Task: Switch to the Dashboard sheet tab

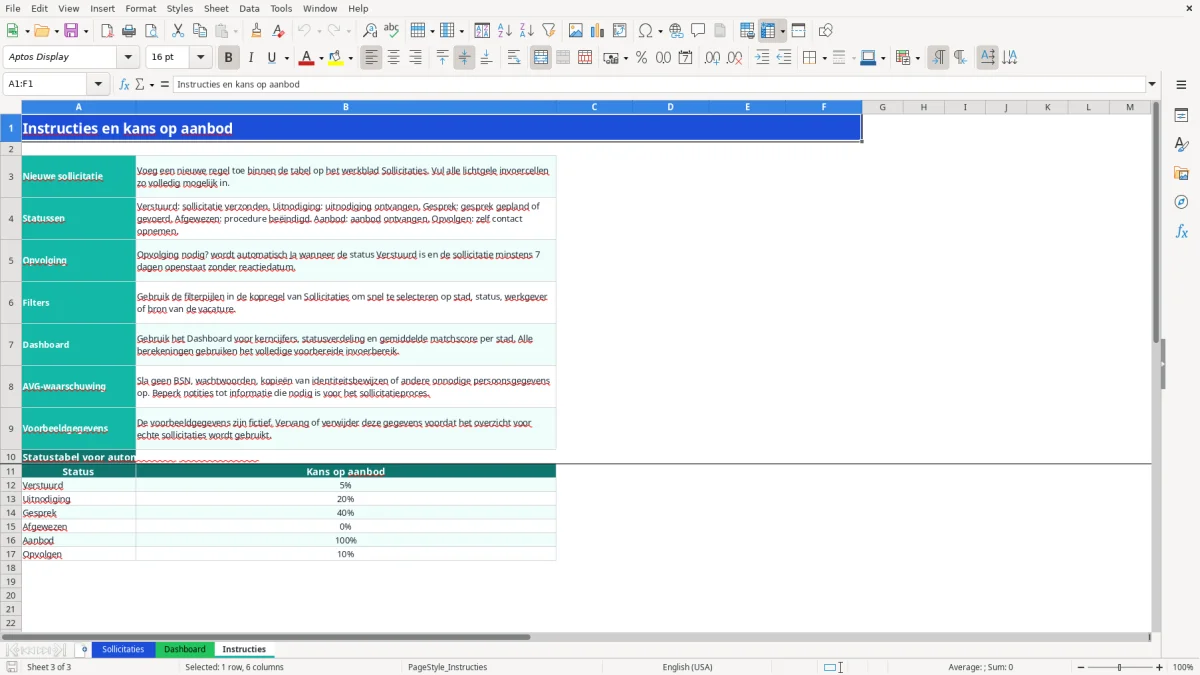Action: click(x=185, y=649)
